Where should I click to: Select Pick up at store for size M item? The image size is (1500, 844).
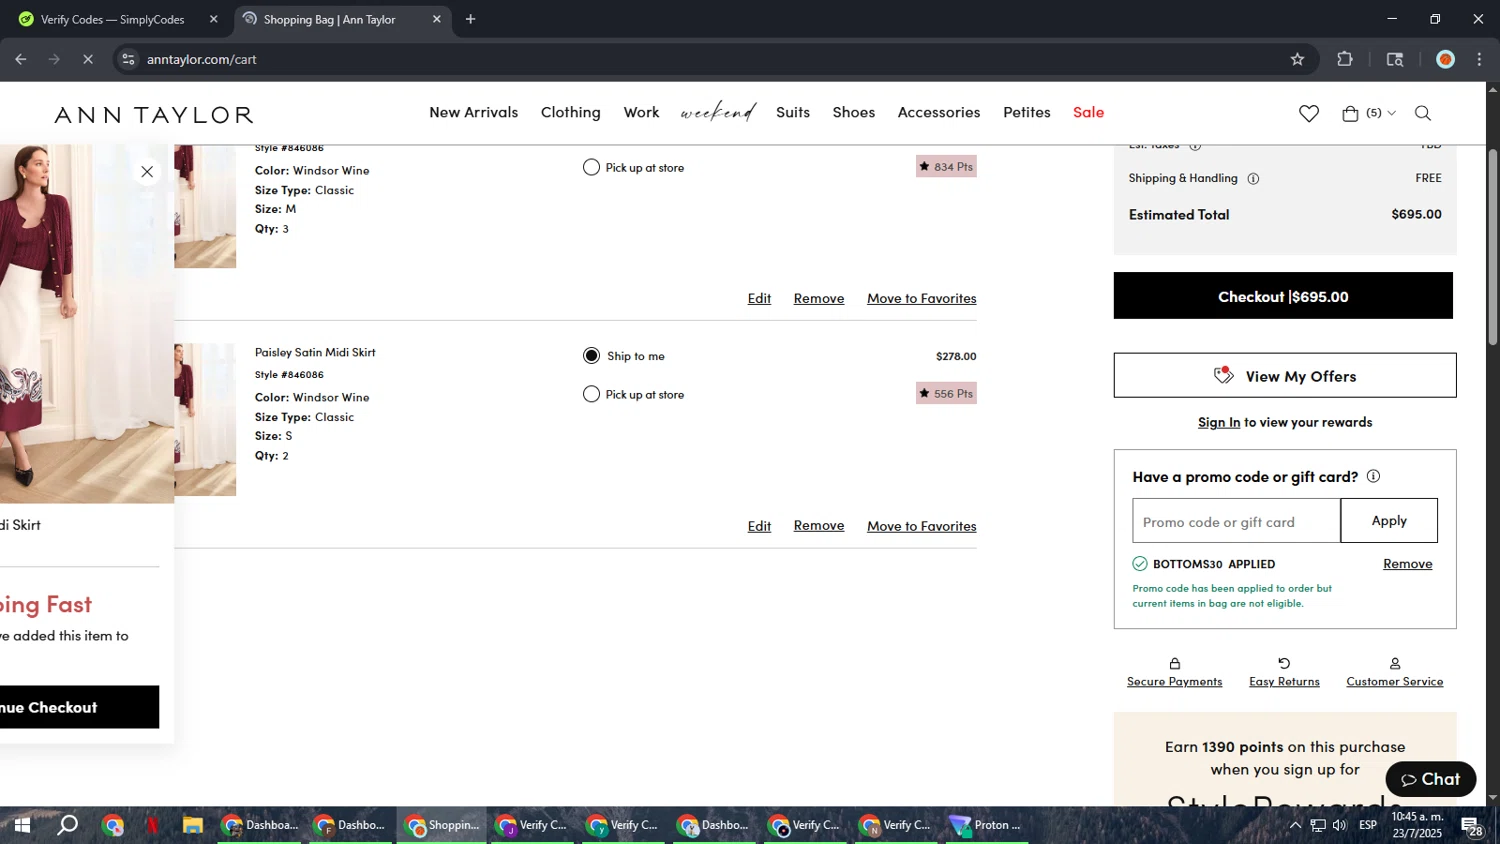point(591,167)
